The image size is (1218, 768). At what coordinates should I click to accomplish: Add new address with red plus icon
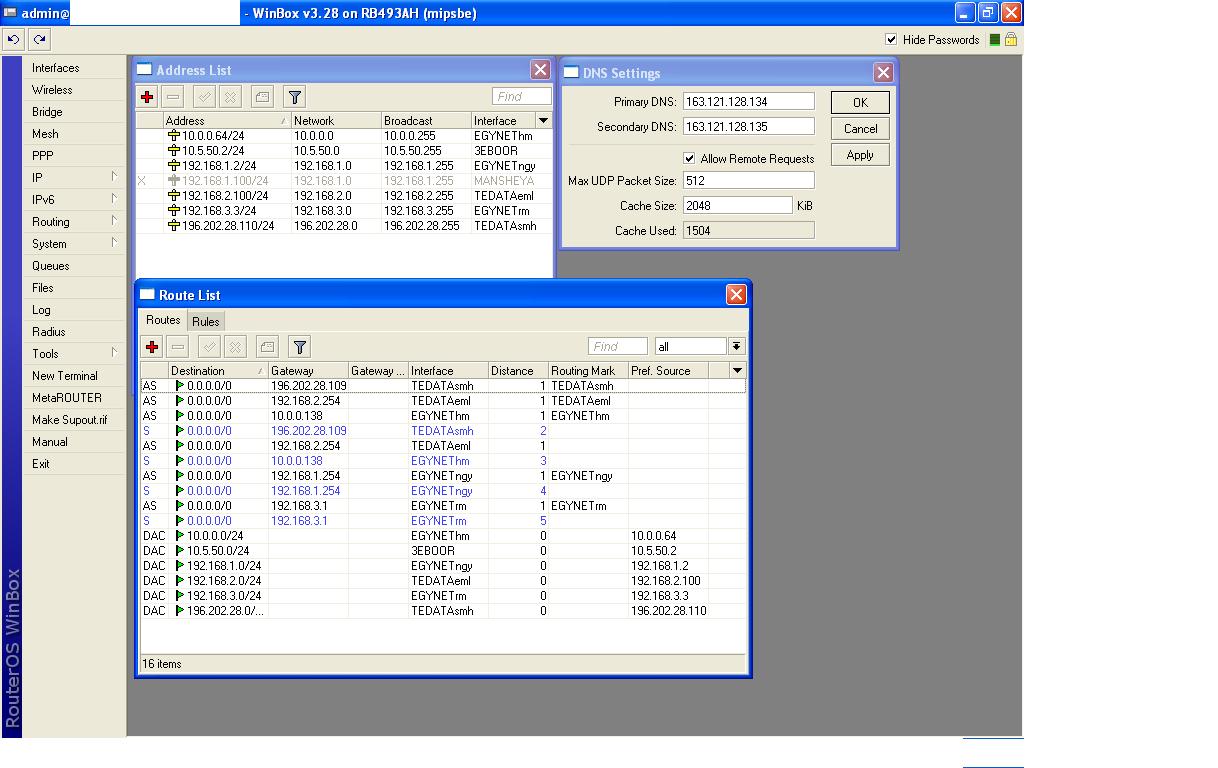click(x=147, y=97)
